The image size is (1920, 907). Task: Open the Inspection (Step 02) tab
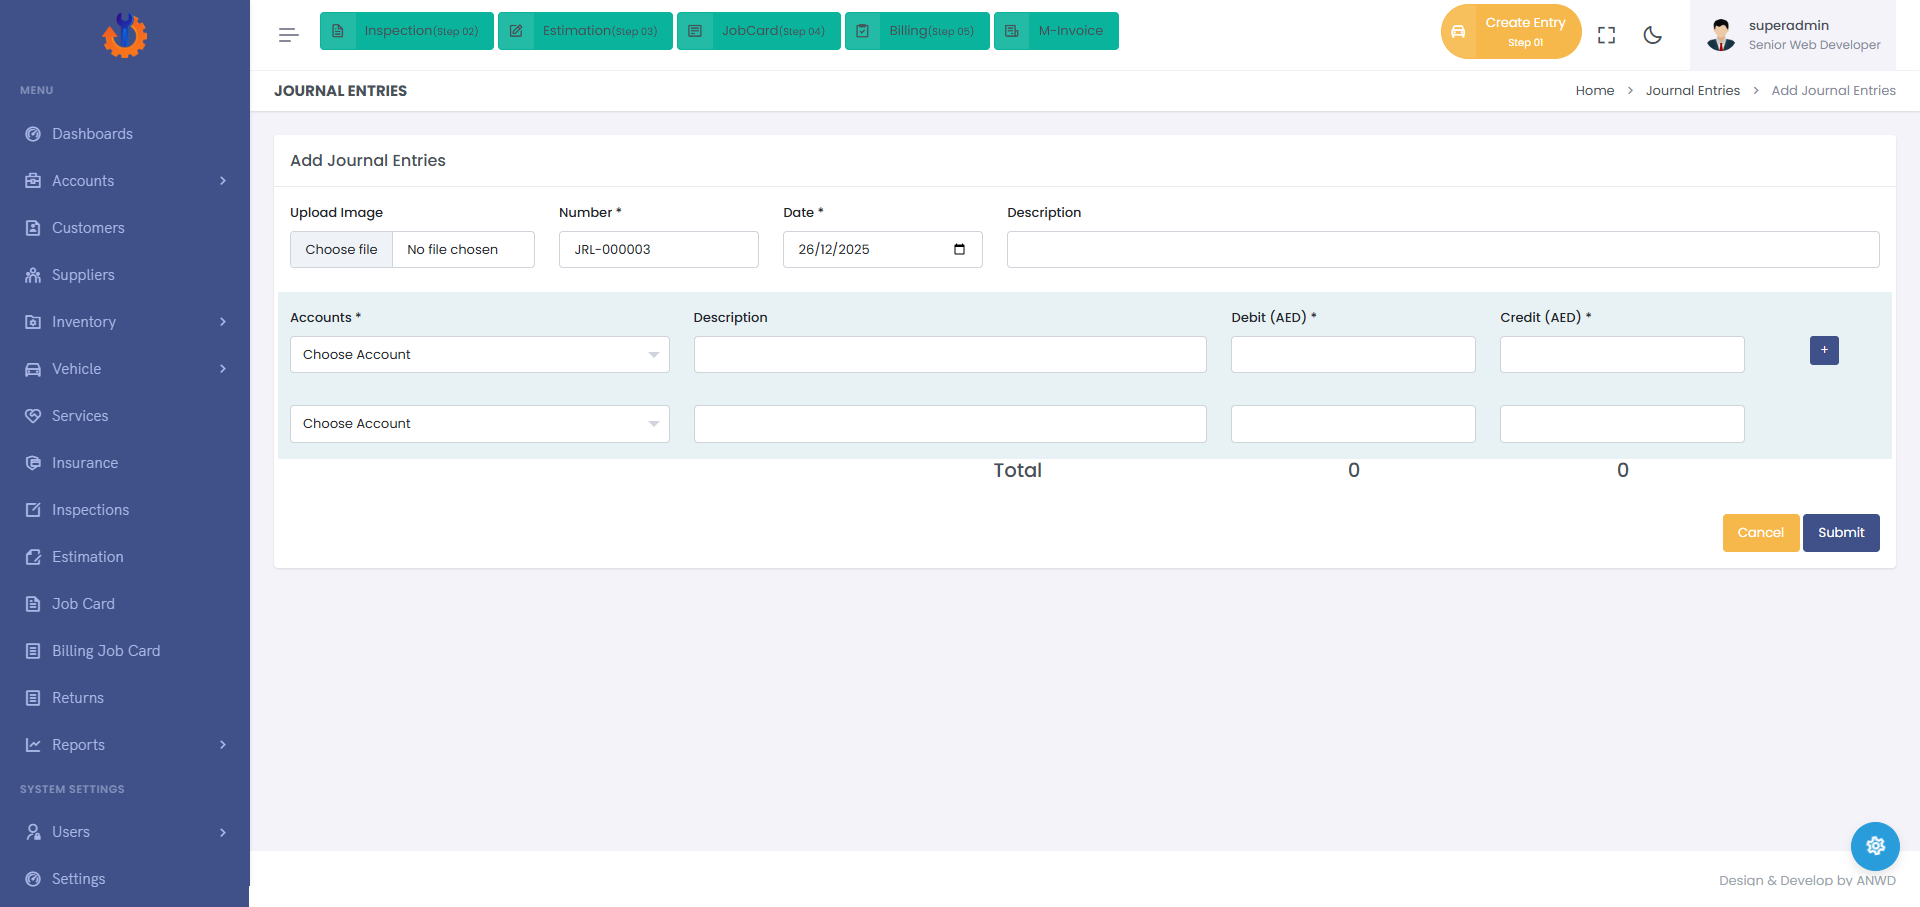pyautogui.click(x=407, y=31)
